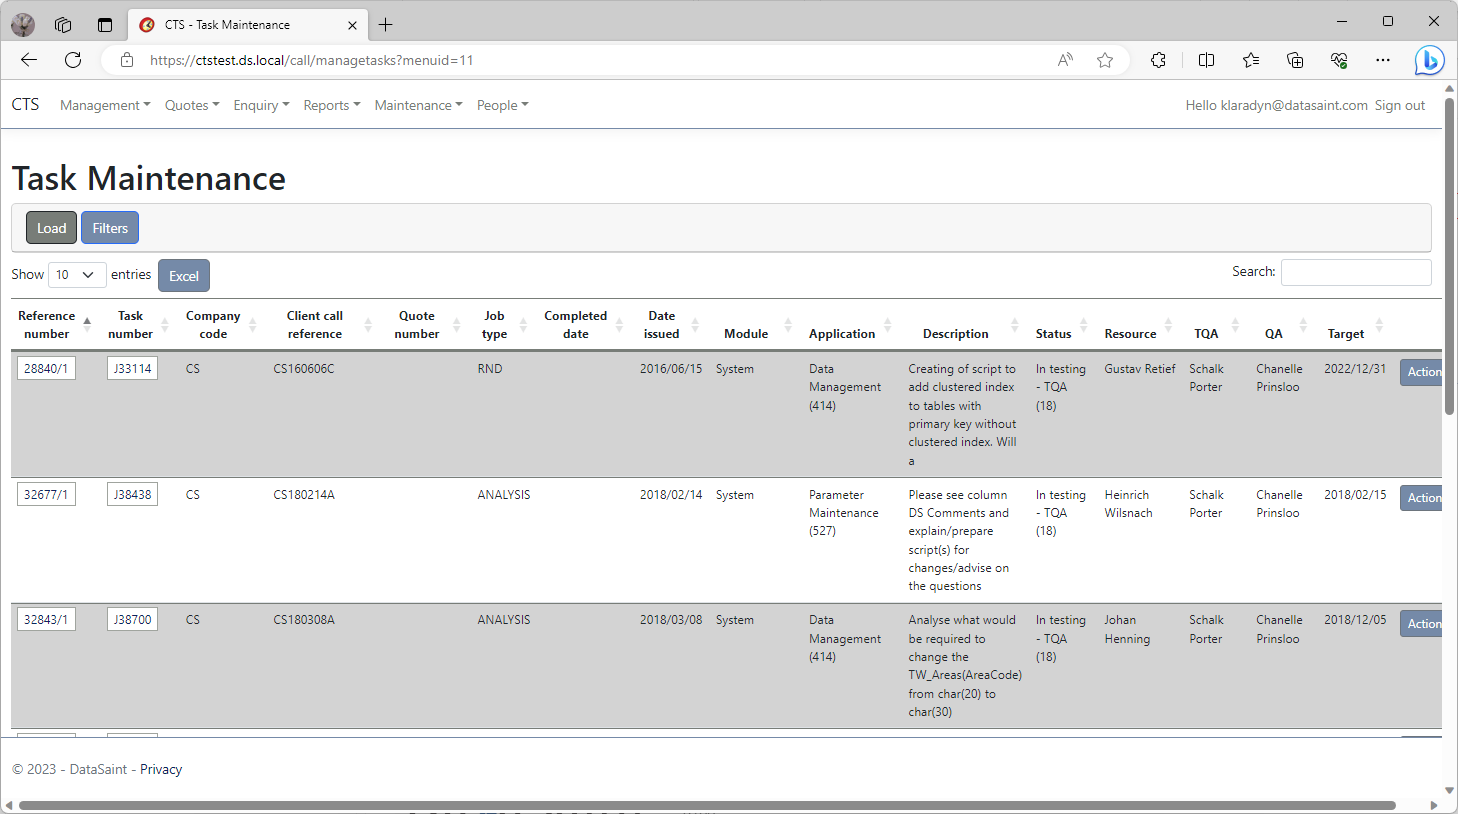Sort table by Target column
The height and width of the screenshot is (814, 1458).
tap(1355, 325)
